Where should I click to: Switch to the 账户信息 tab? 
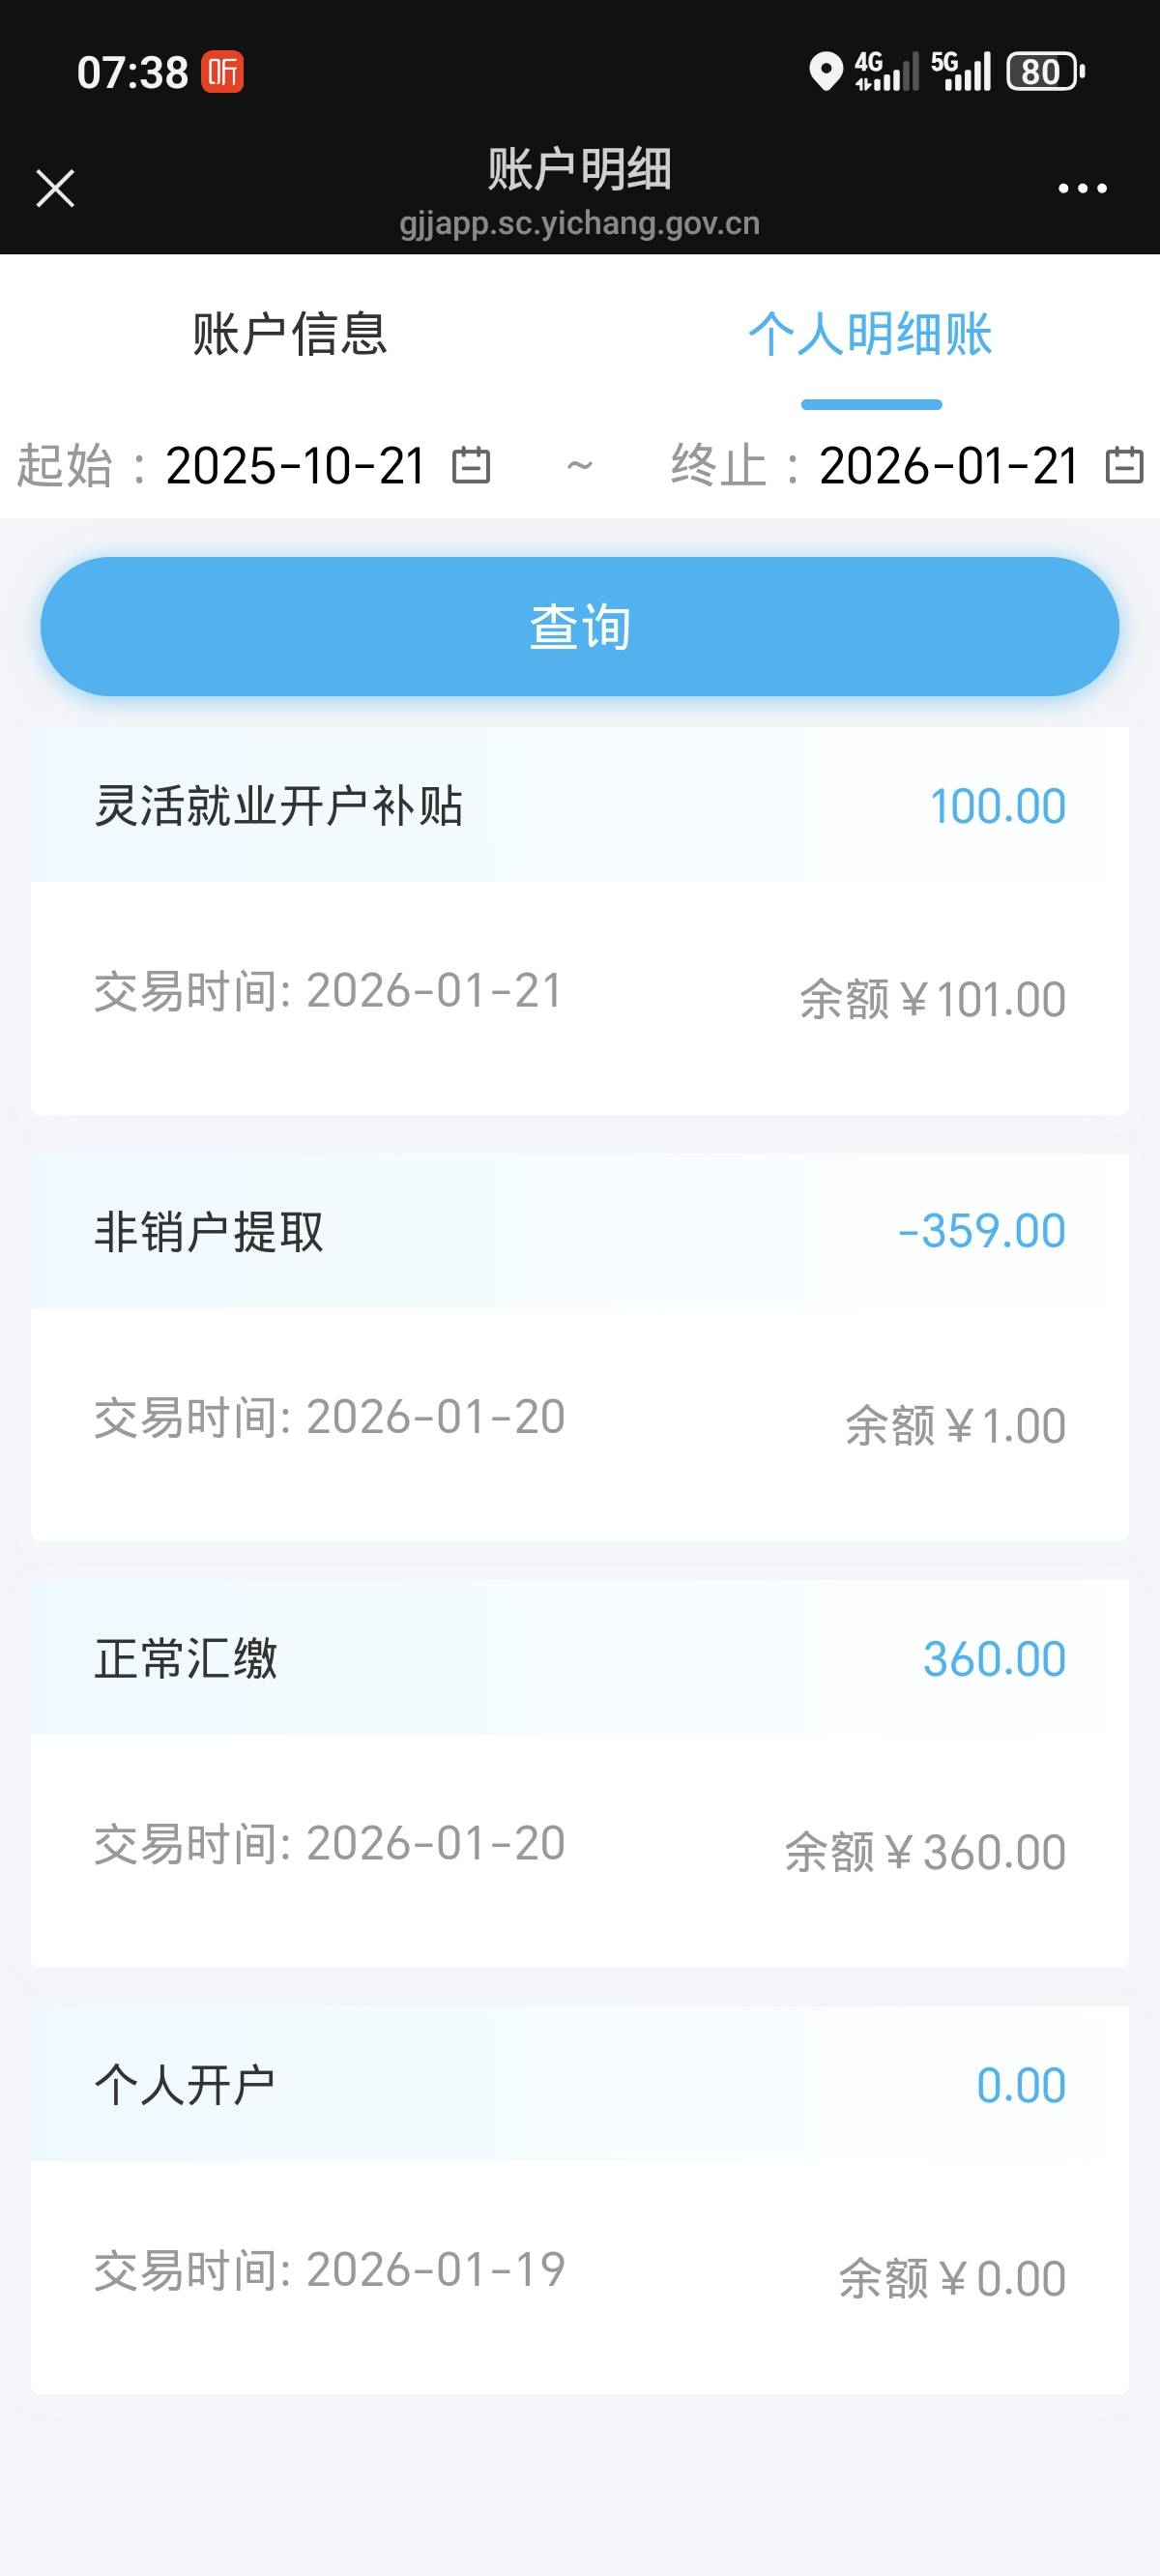[290, 334]
